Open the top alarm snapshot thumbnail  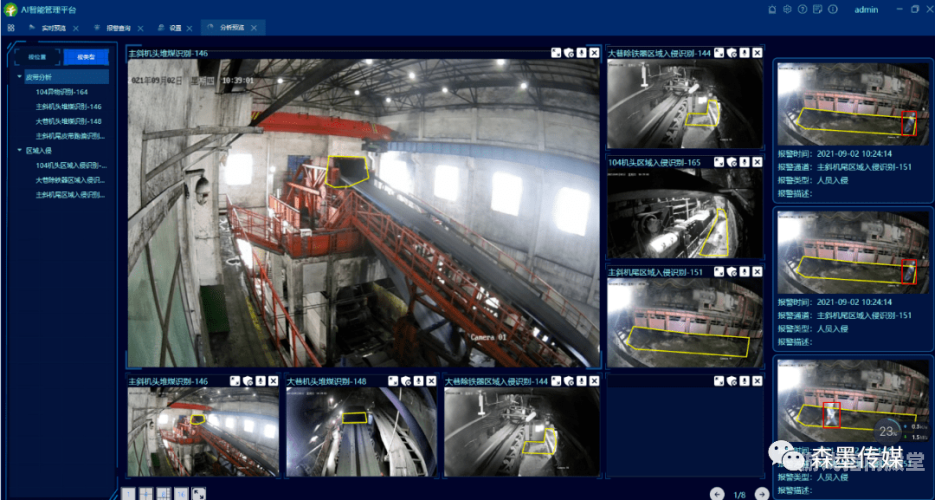click(x=853, y=104)
